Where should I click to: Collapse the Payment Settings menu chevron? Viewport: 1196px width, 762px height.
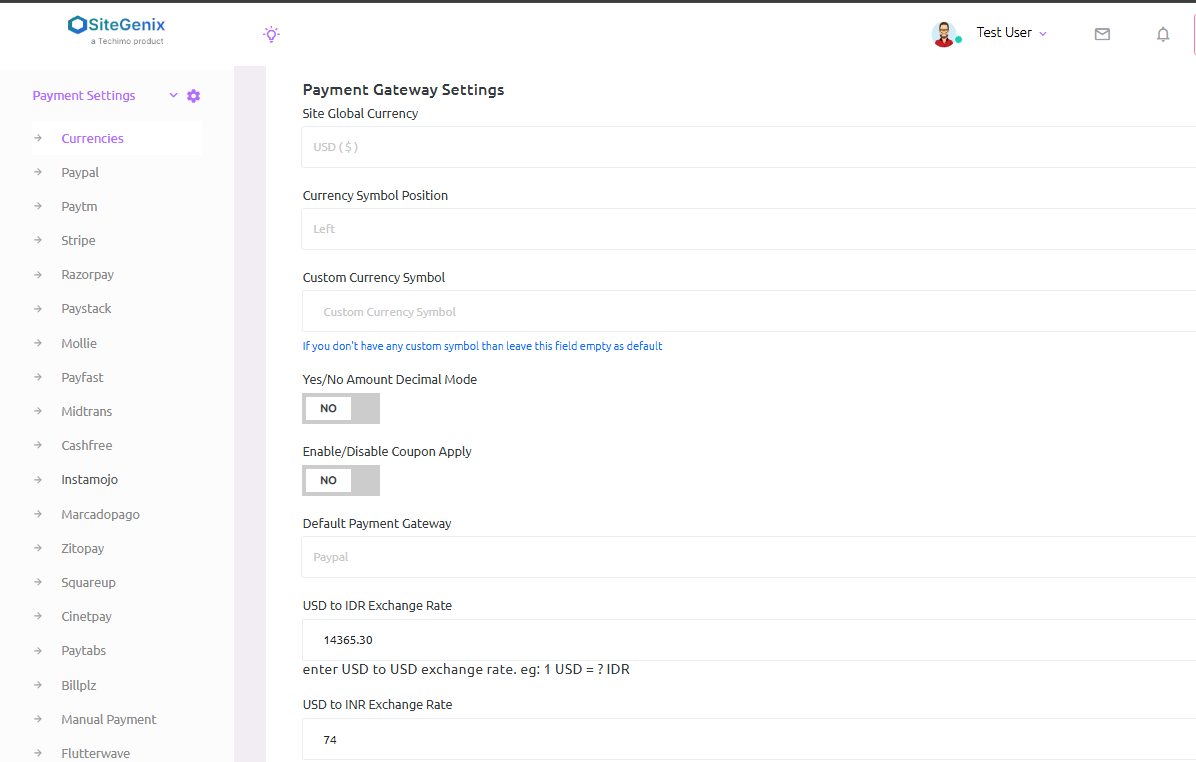point(173,96)
